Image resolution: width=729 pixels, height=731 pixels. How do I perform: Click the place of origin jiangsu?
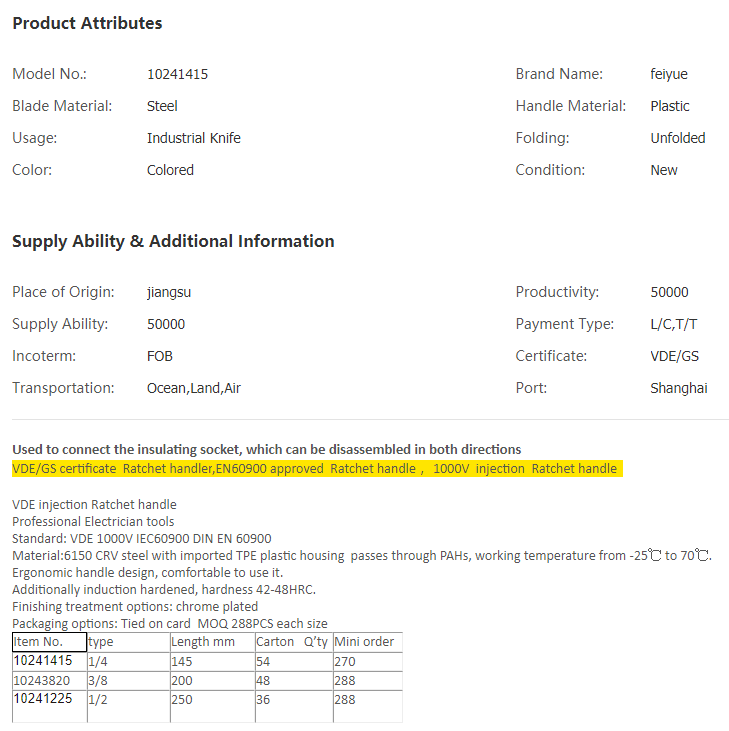point(169,292)
